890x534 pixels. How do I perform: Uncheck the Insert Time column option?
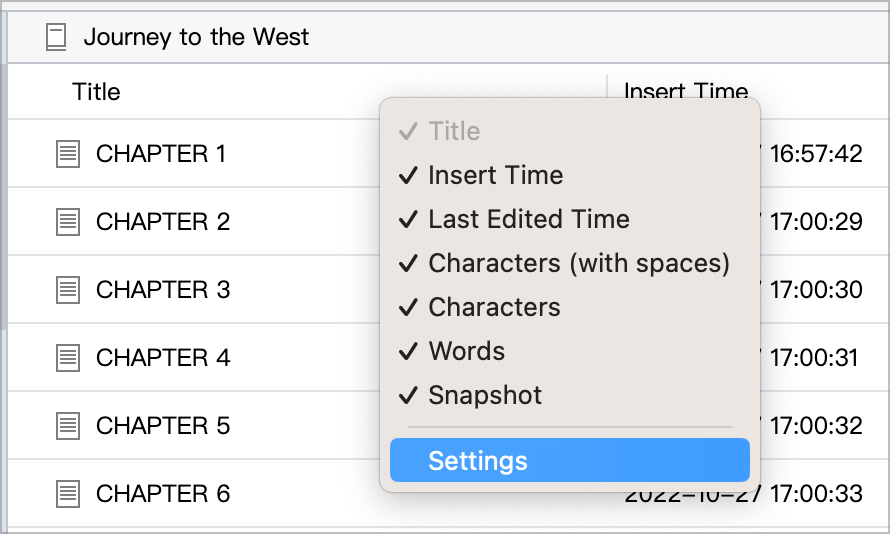point(570,175)
